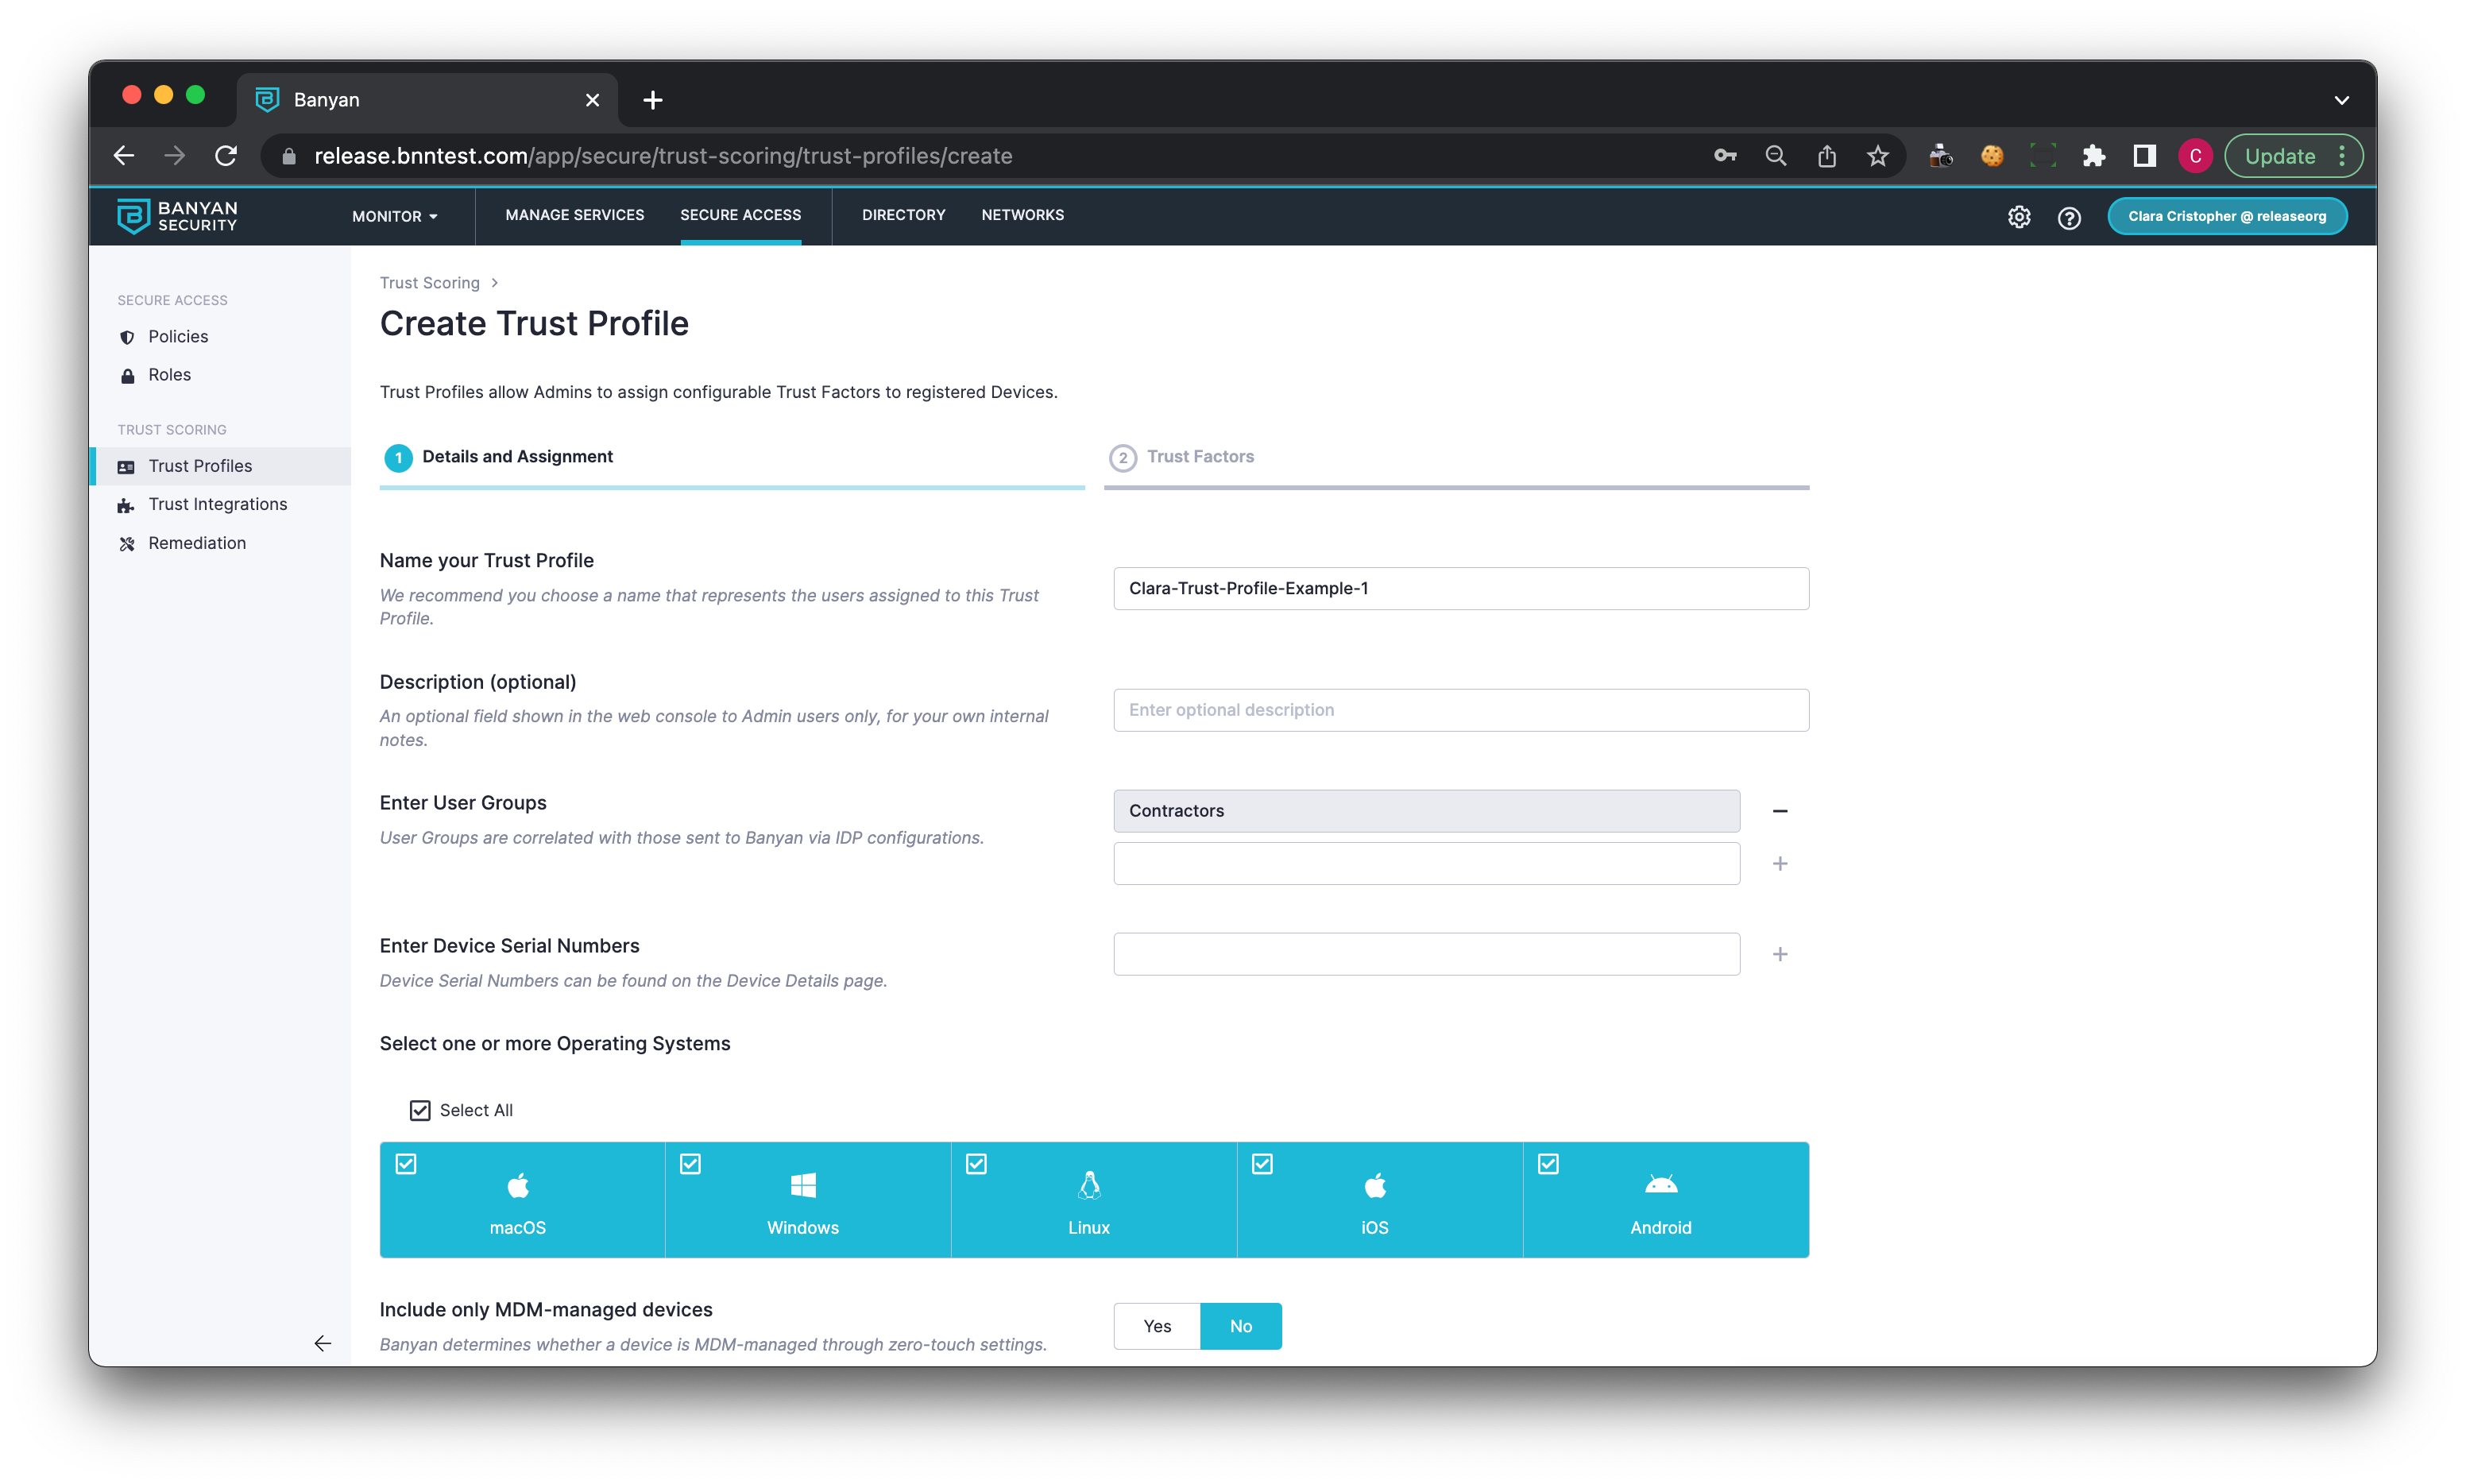Uncheck the macOS operating system checkbox
The width and height of the screenshot is (2466, 1484).
coord(406,1164)
